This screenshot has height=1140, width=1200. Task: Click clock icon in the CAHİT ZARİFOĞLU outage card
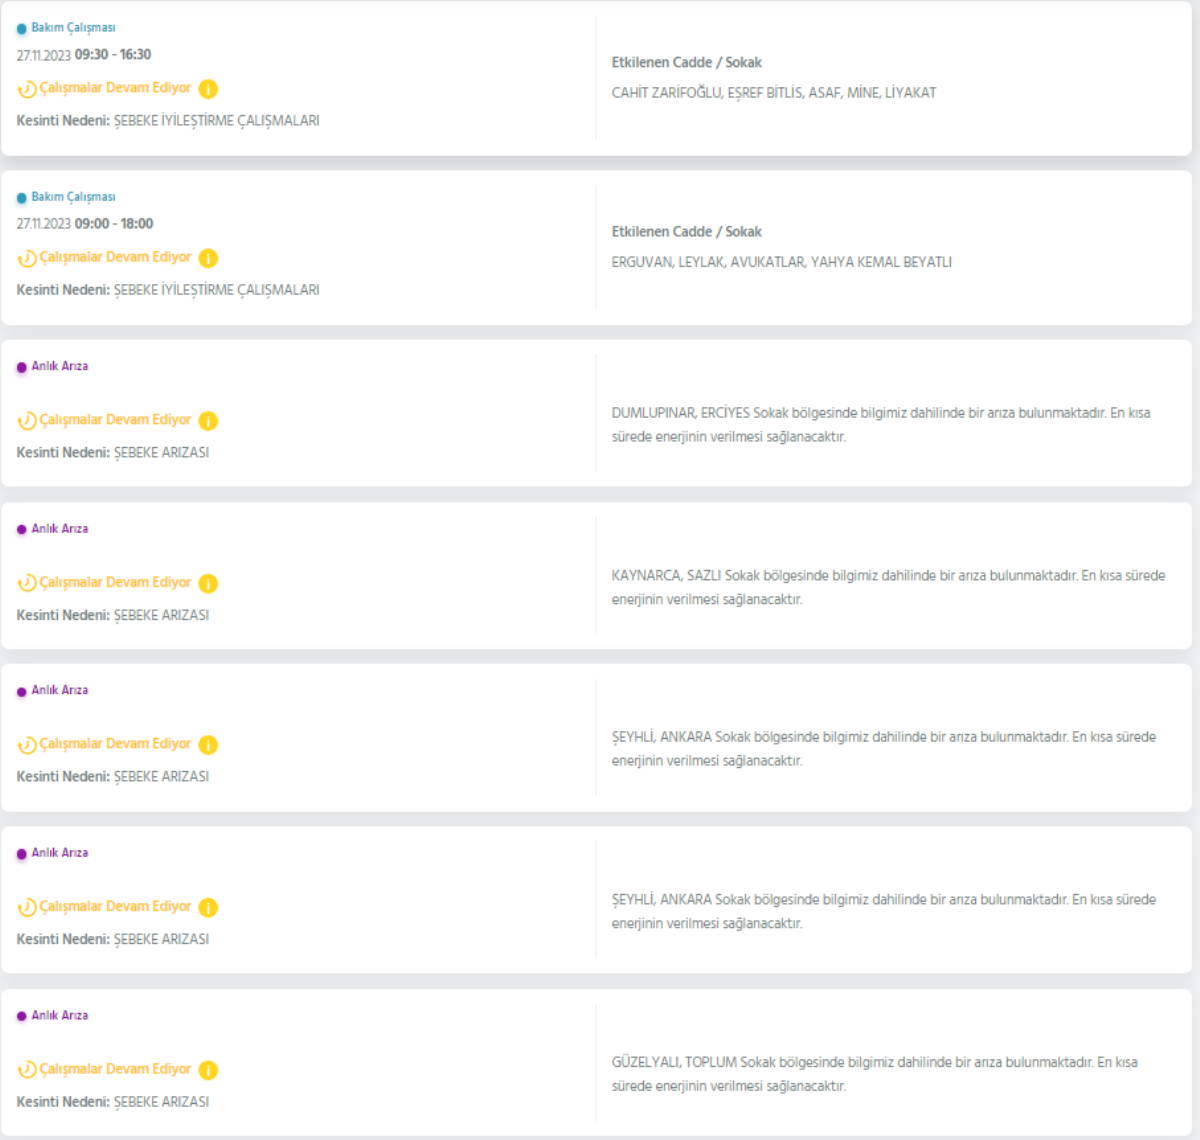point(27,89)
